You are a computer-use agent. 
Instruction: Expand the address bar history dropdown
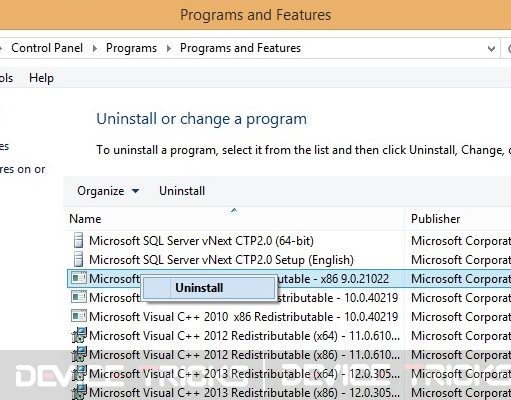(491, 49)
